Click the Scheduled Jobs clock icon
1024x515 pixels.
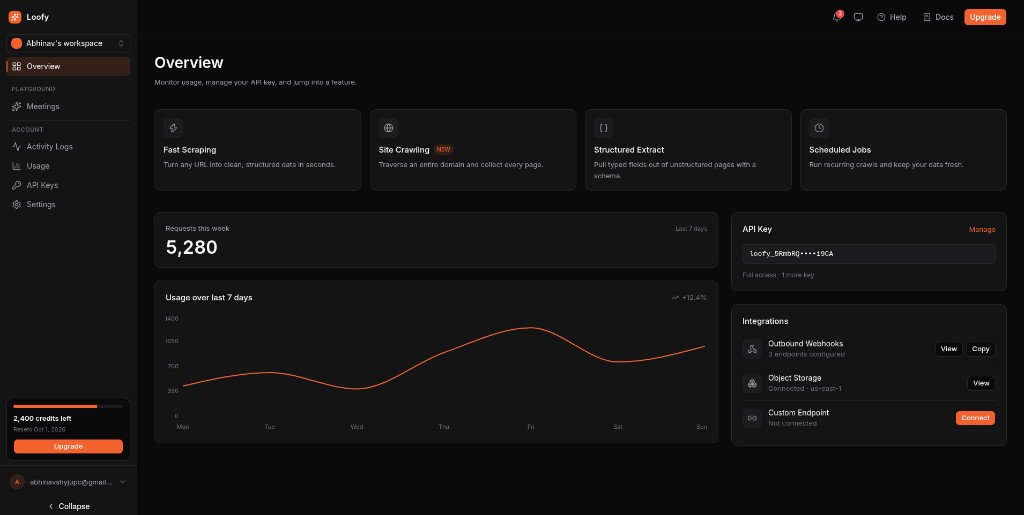[819, 128]
